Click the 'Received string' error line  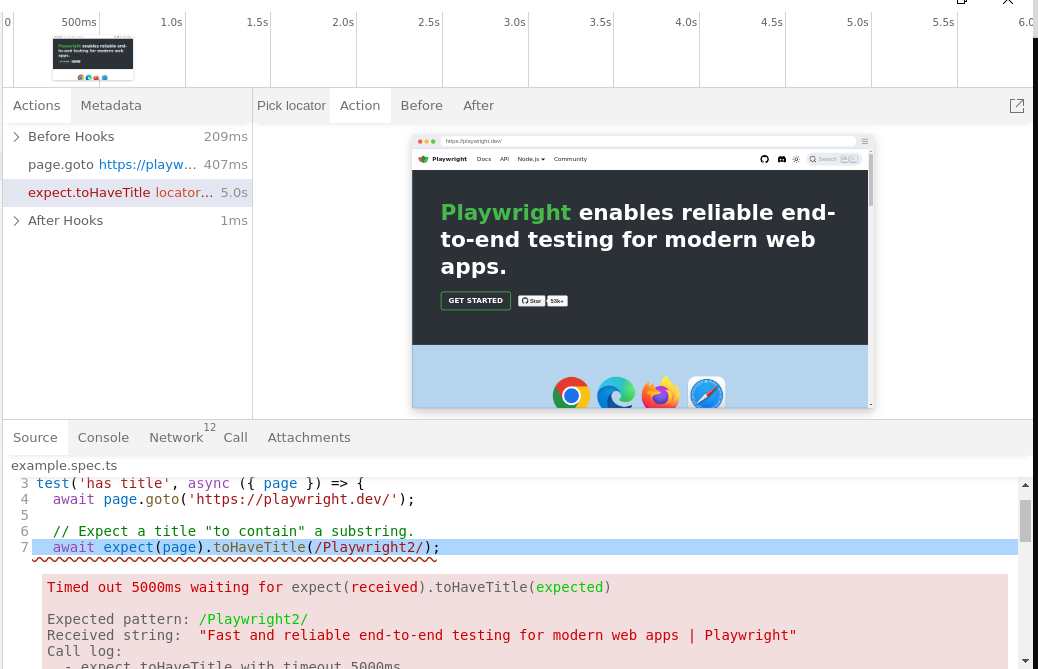pos(422,635)
